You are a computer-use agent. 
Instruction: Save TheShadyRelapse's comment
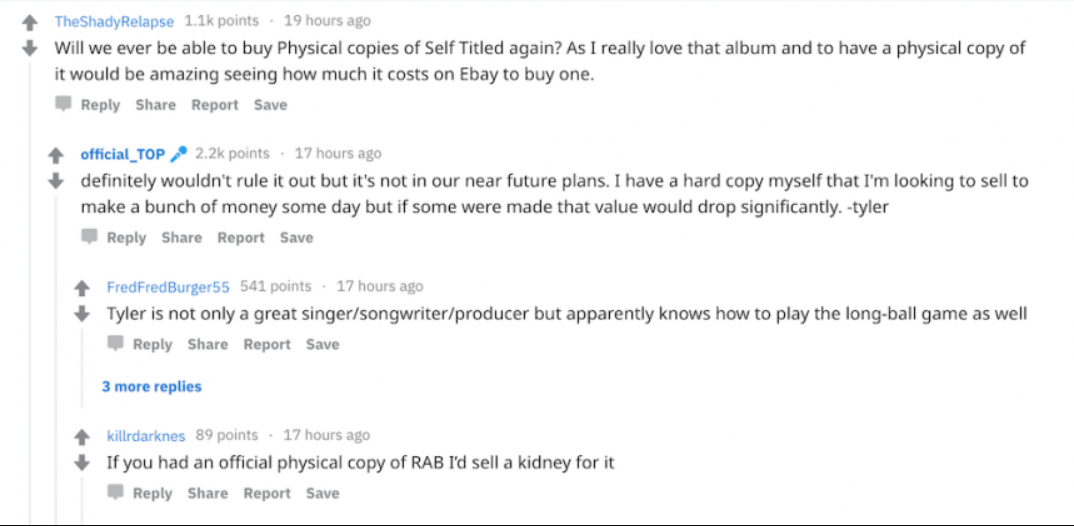270,105
